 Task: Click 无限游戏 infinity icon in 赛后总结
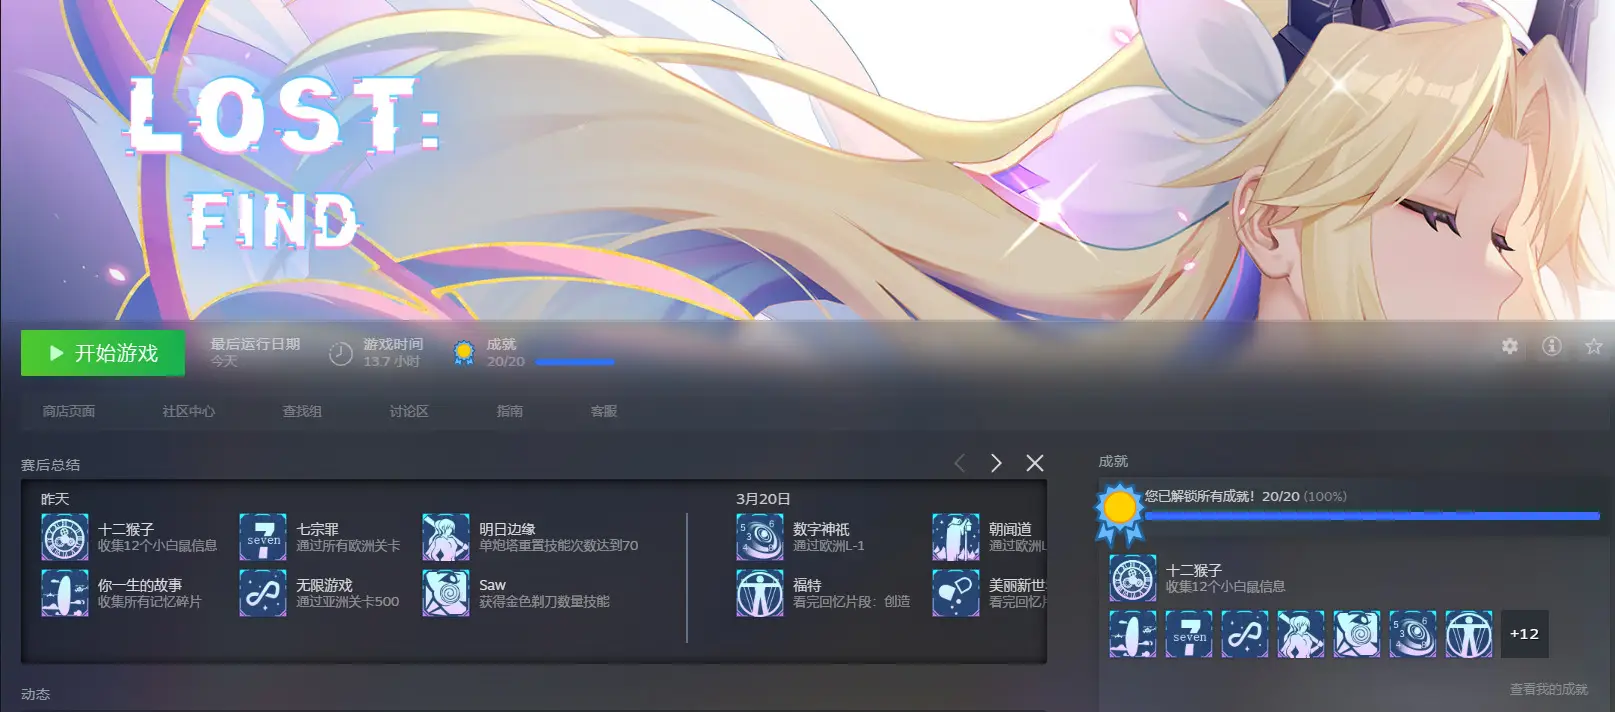point(263,593)
